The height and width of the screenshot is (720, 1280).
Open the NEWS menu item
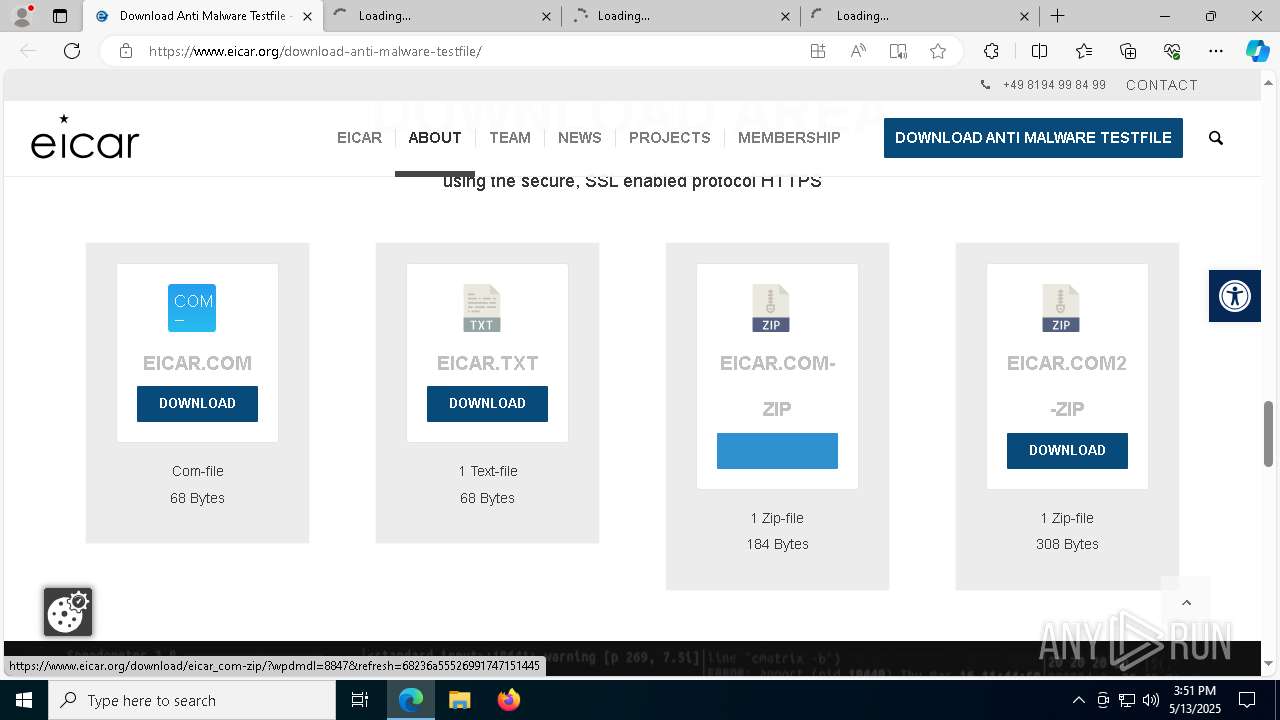[580, 138]
